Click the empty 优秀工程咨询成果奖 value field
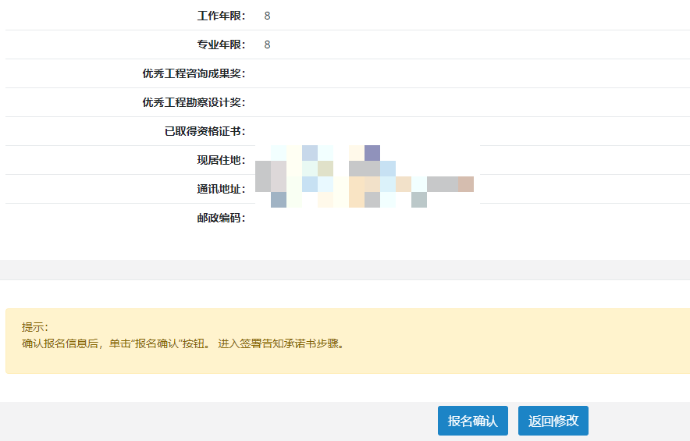 pyautogui.click(x=400, y=74)
